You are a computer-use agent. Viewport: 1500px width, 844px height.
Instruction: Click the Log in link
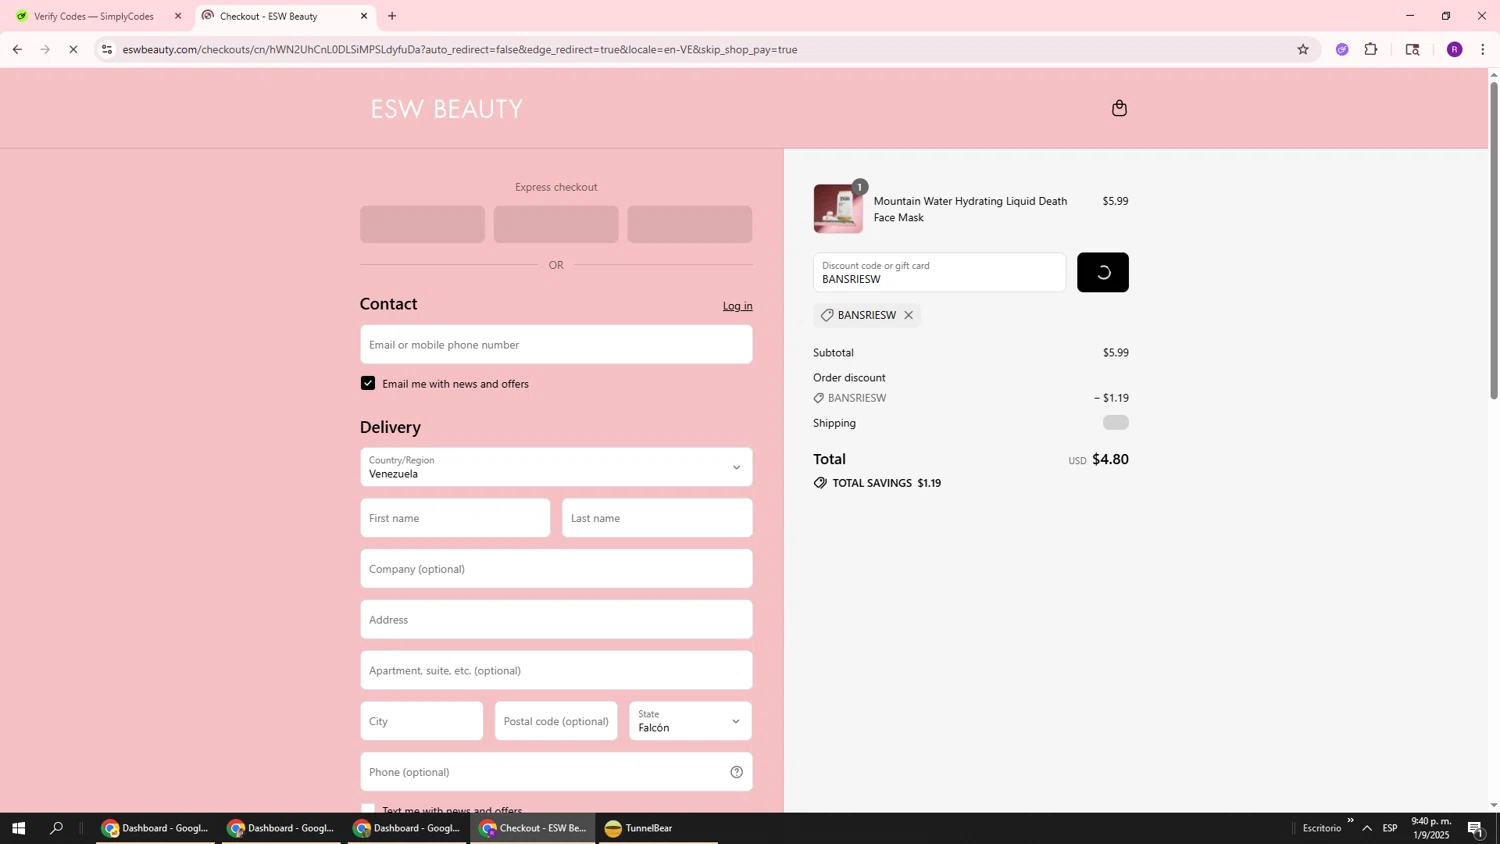click(737, 306)
